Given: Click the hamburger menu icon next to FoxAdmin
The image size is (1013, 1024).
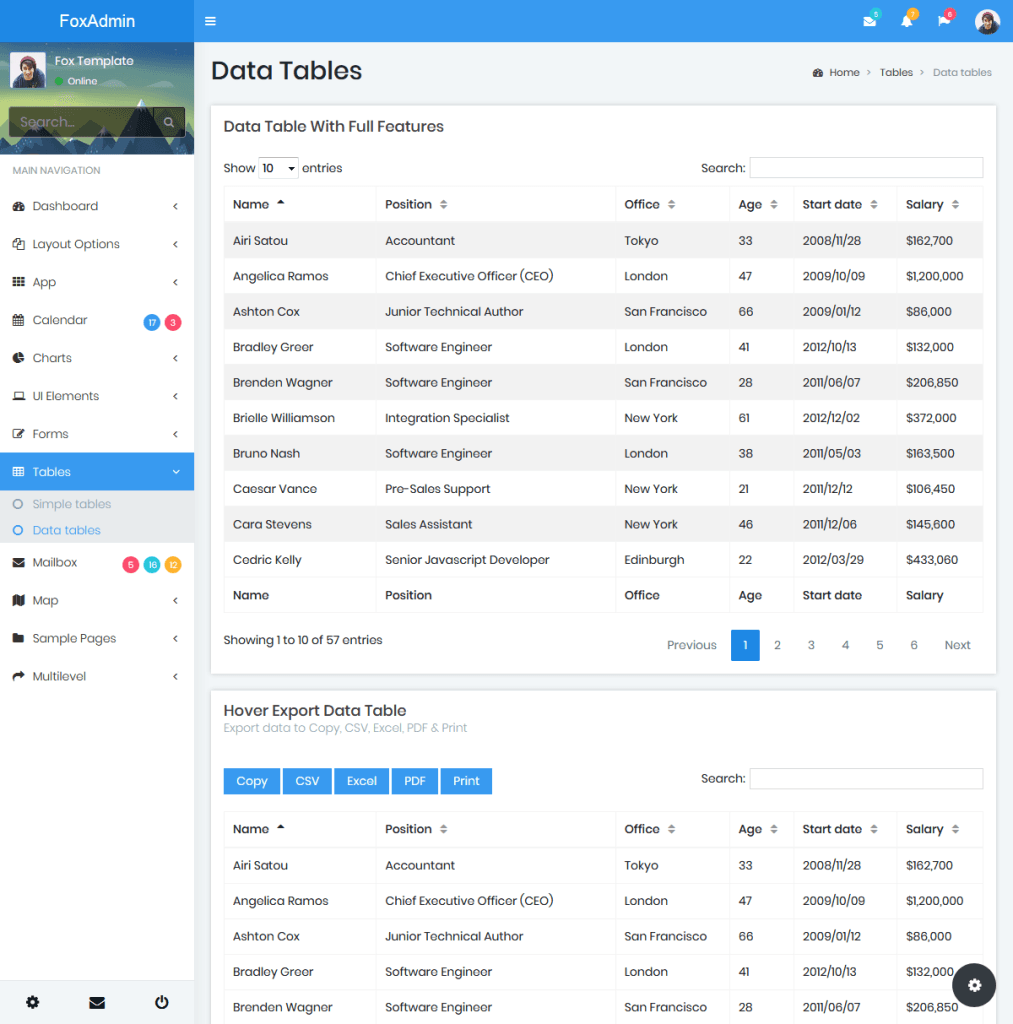Looking at the screenshot, I should tap(209, 20).
